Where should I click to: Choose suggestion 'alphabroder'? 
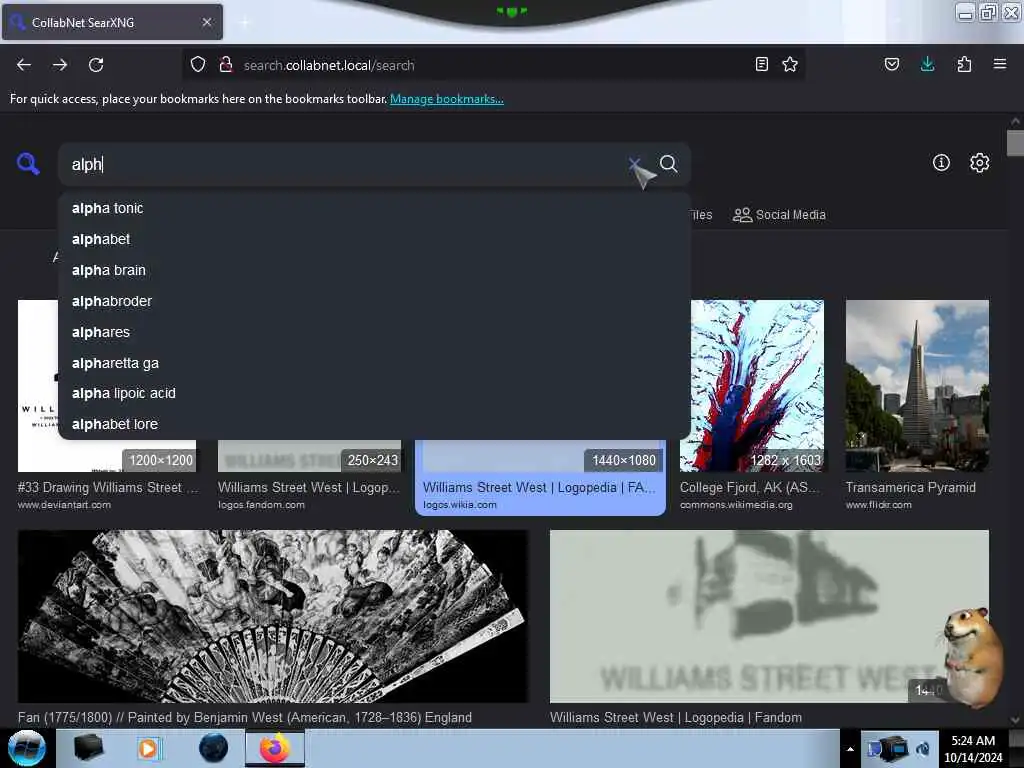pyautogui.click(x=374, y=301)
